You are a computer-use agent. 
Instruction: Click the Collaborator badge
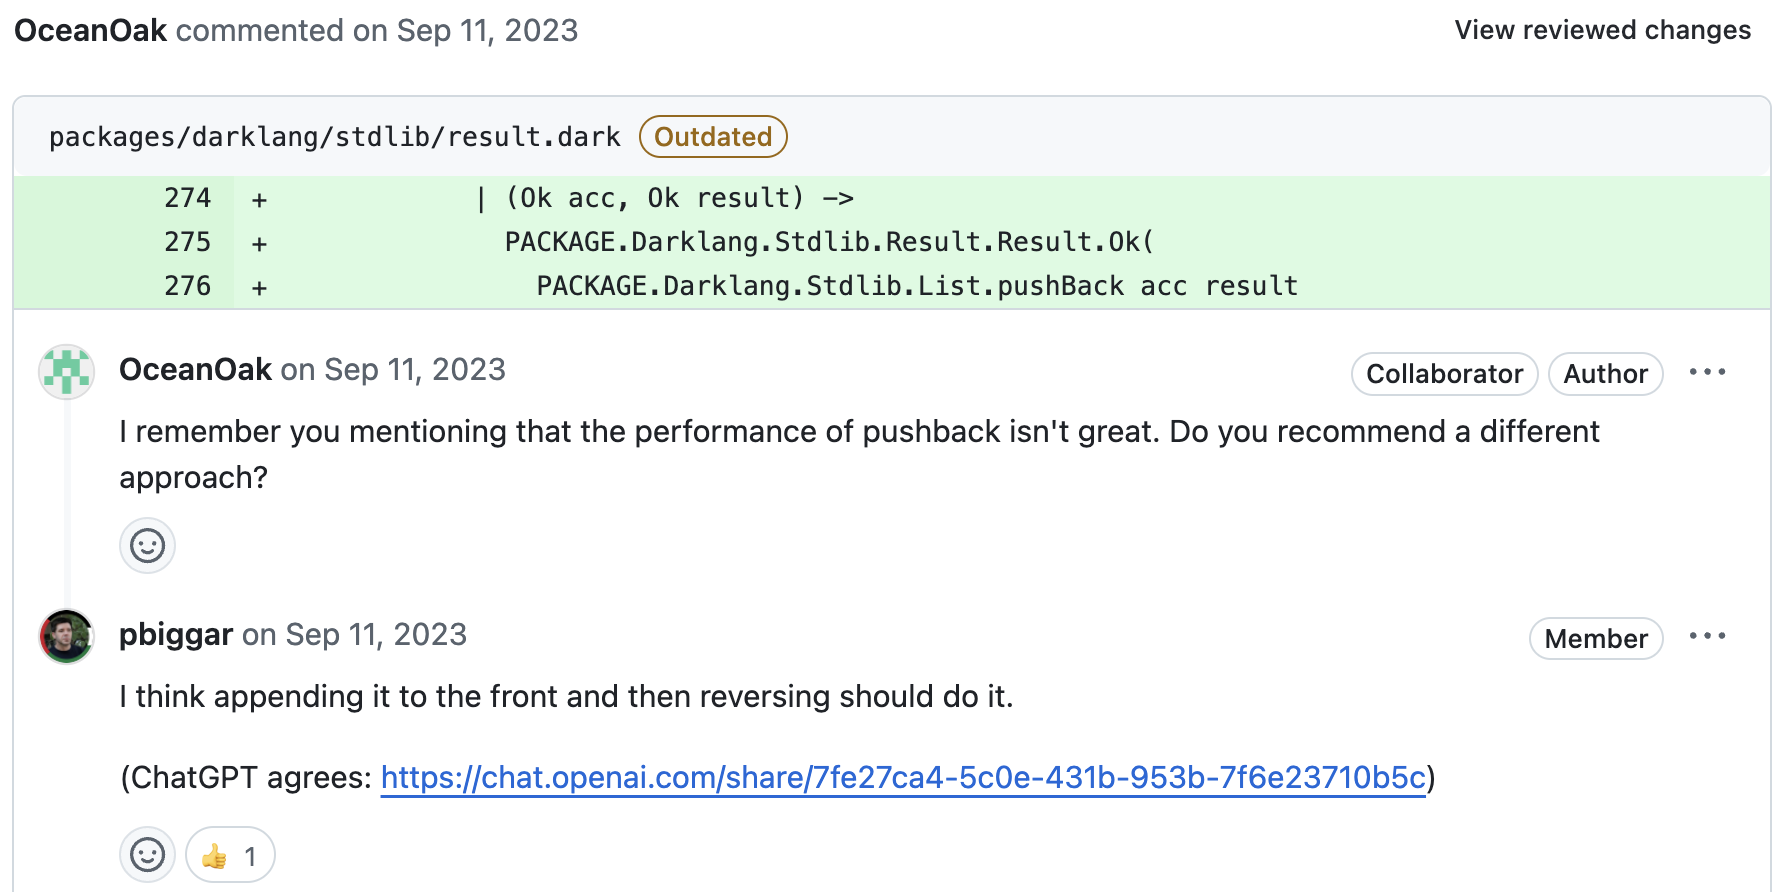click(1444, 374)
